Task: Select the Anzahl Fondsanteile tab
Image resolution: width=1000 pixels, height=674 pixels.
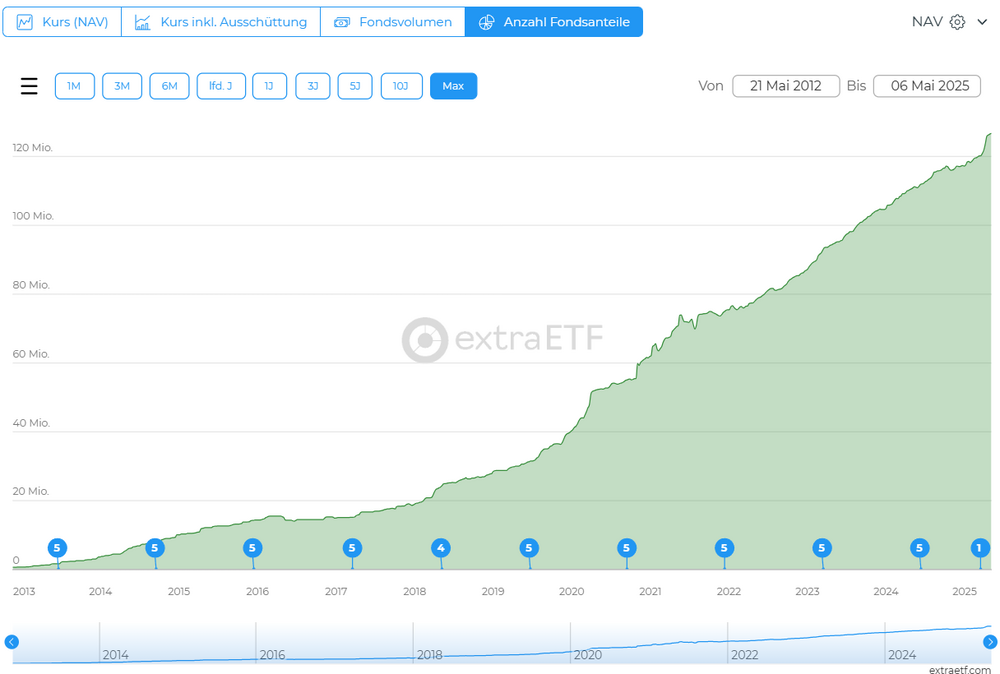Action: tap(554, 22)
